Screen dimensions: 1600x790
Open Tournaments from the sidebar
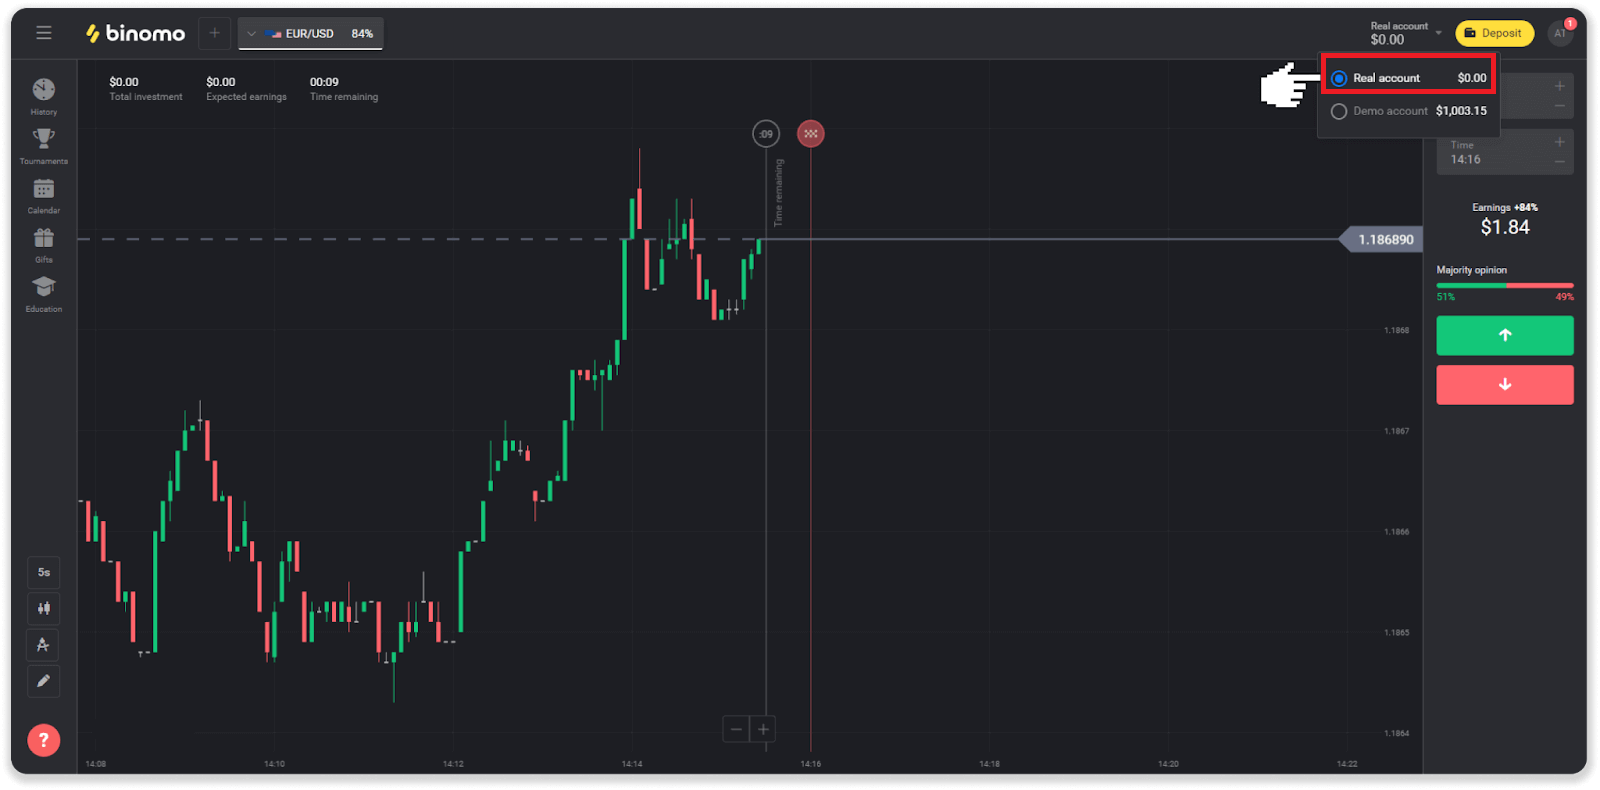pyautogui.click(x=44, y=144)
